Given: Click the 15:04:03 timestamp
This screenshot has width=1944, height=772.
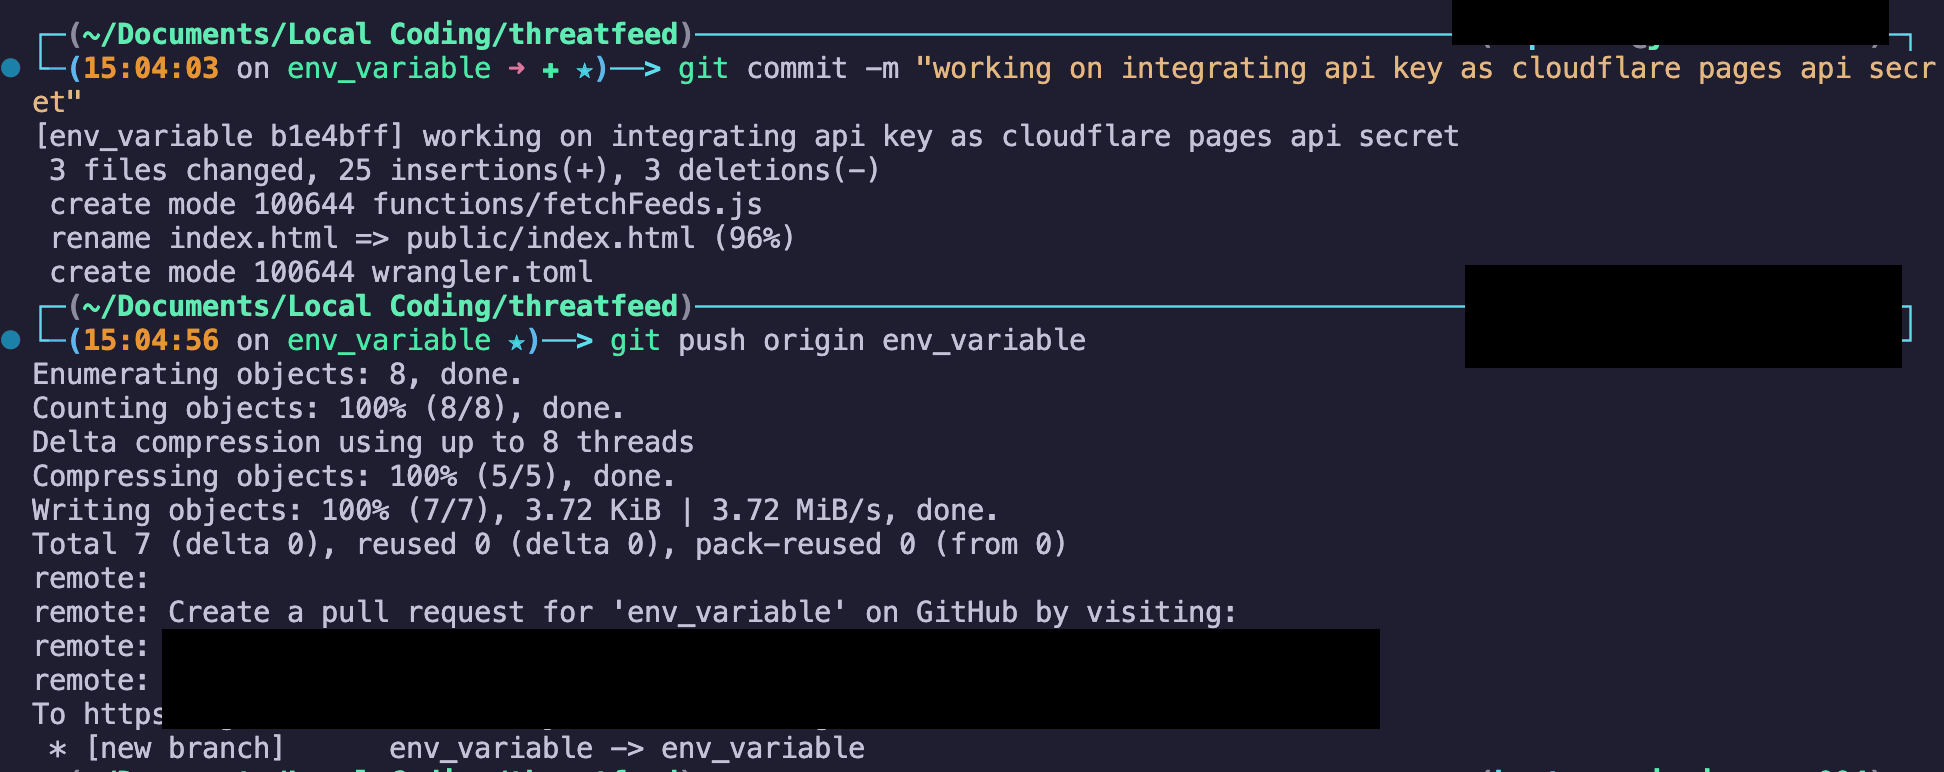Looking at the screenshot, I should click(150, 69).
